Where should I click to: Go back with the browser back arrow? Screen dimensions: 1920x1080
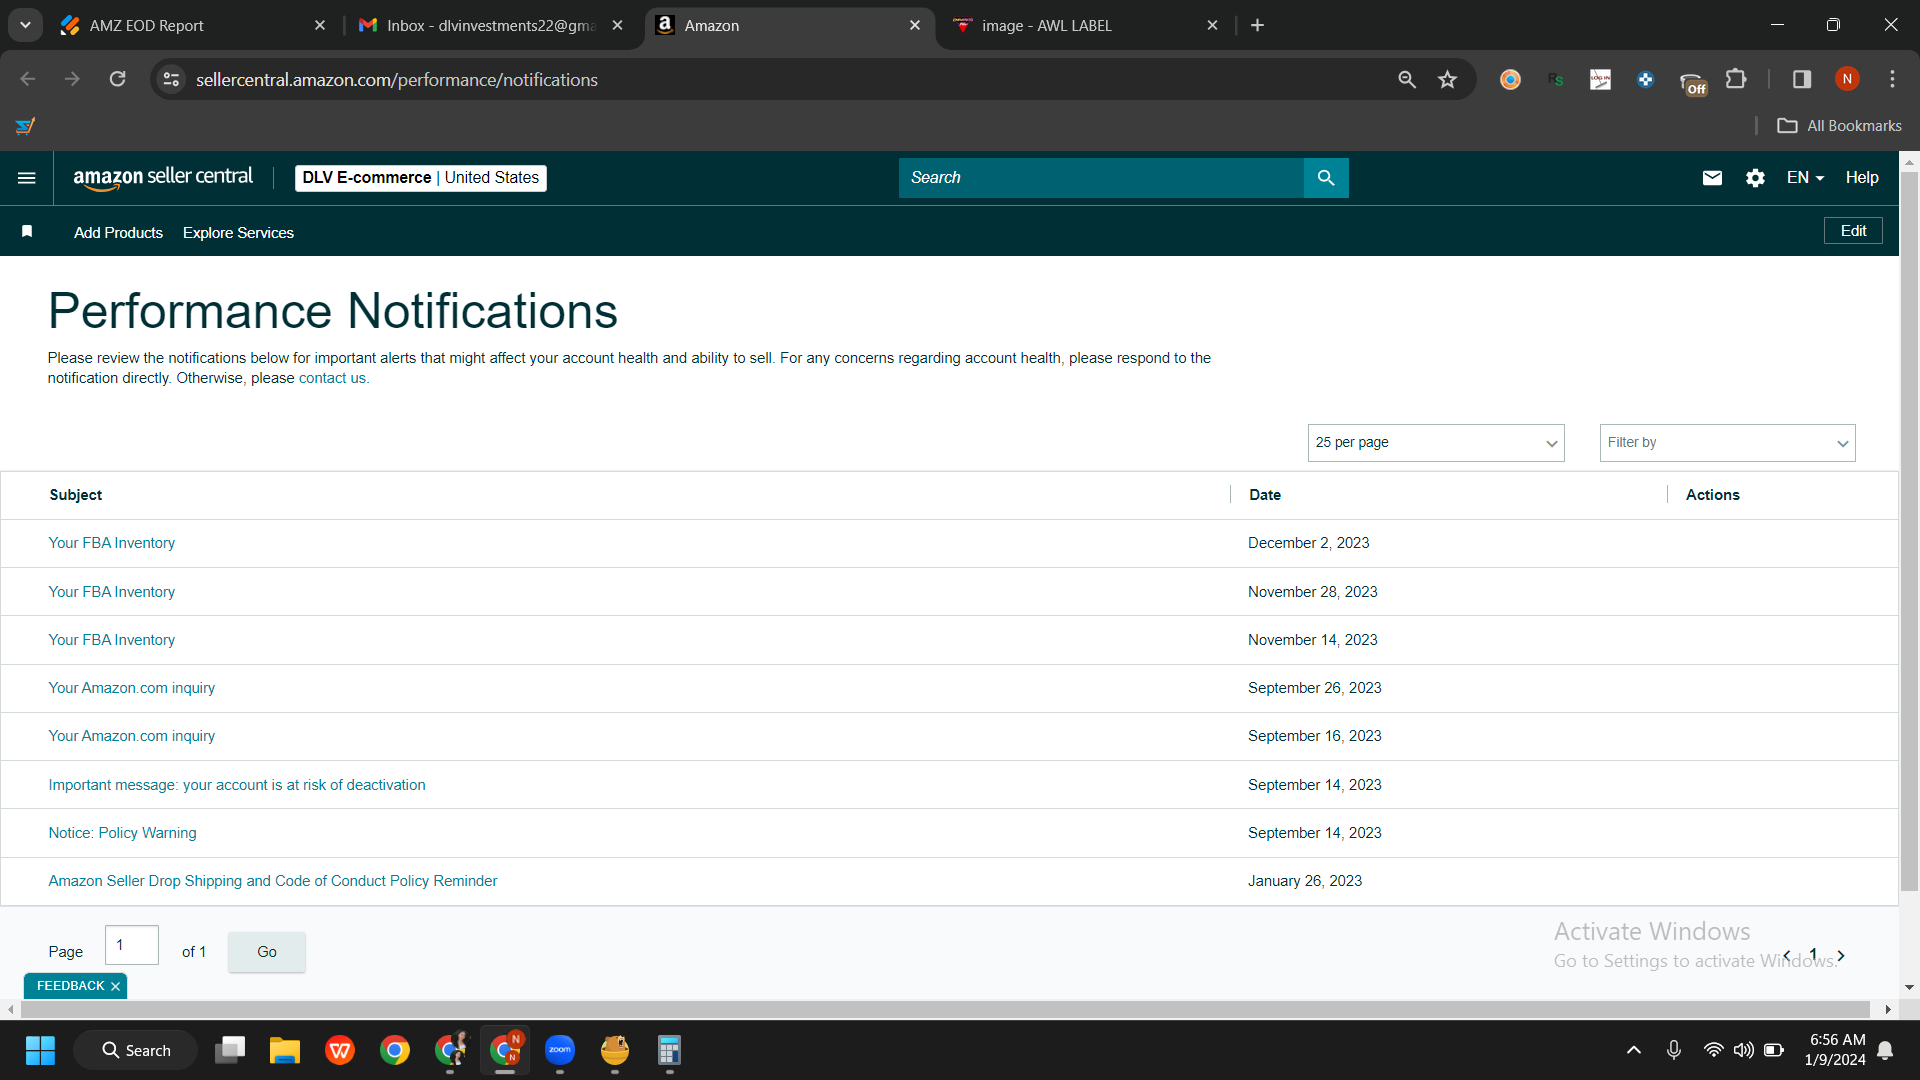28,79
